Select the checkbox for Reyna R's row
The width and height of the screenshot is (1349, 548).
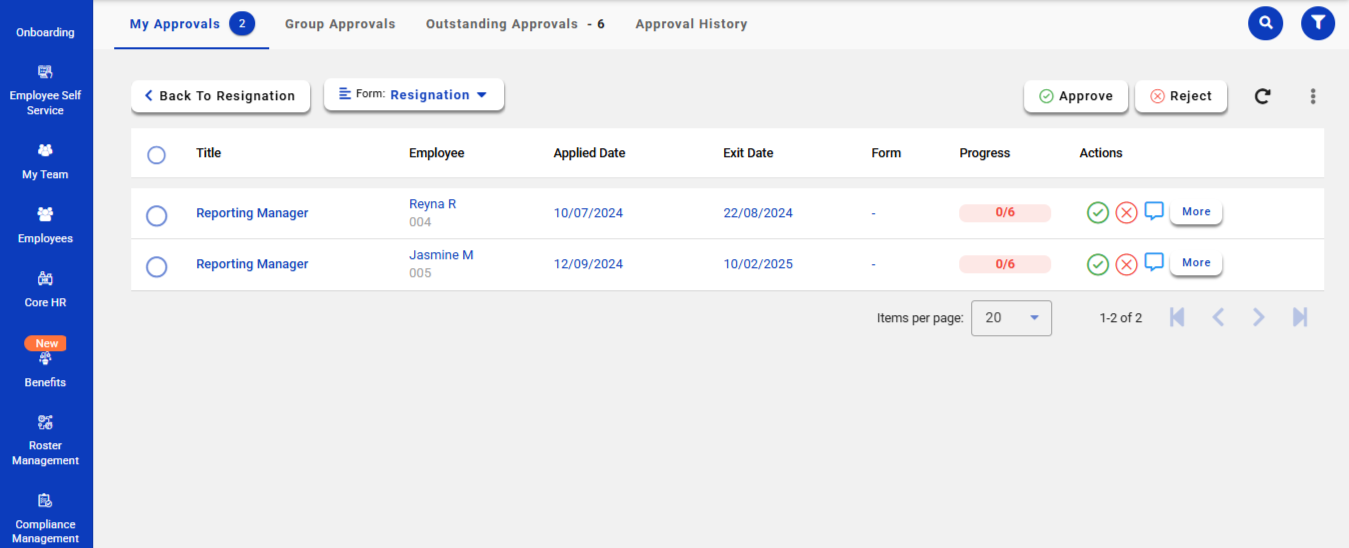coord(156,215)
